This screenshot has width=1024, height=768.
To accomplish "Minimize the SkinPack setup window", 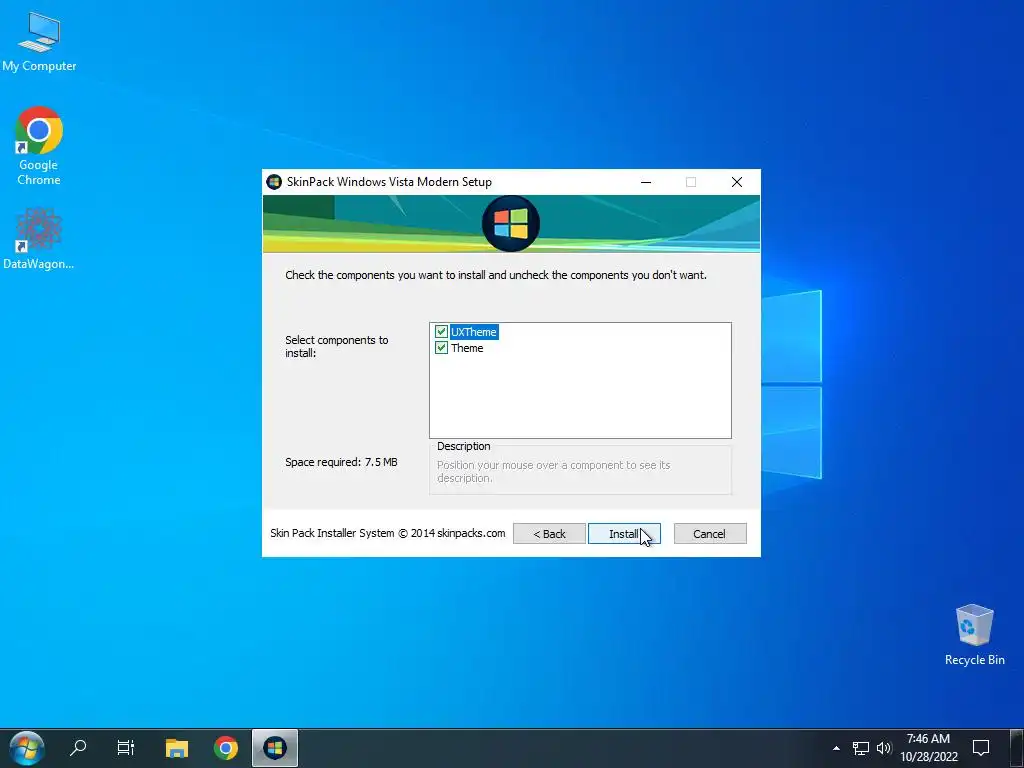I will (646, 182).
